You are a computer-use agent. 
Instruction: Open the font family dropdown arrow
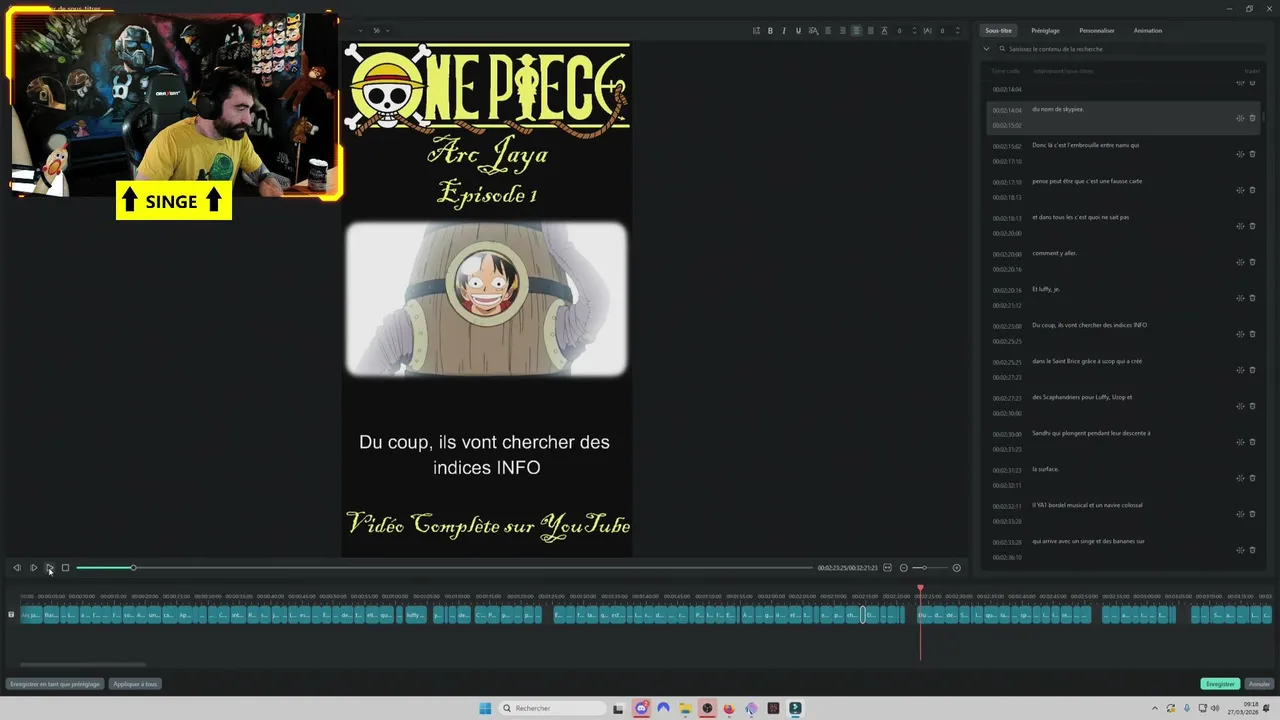pos(360,31)
